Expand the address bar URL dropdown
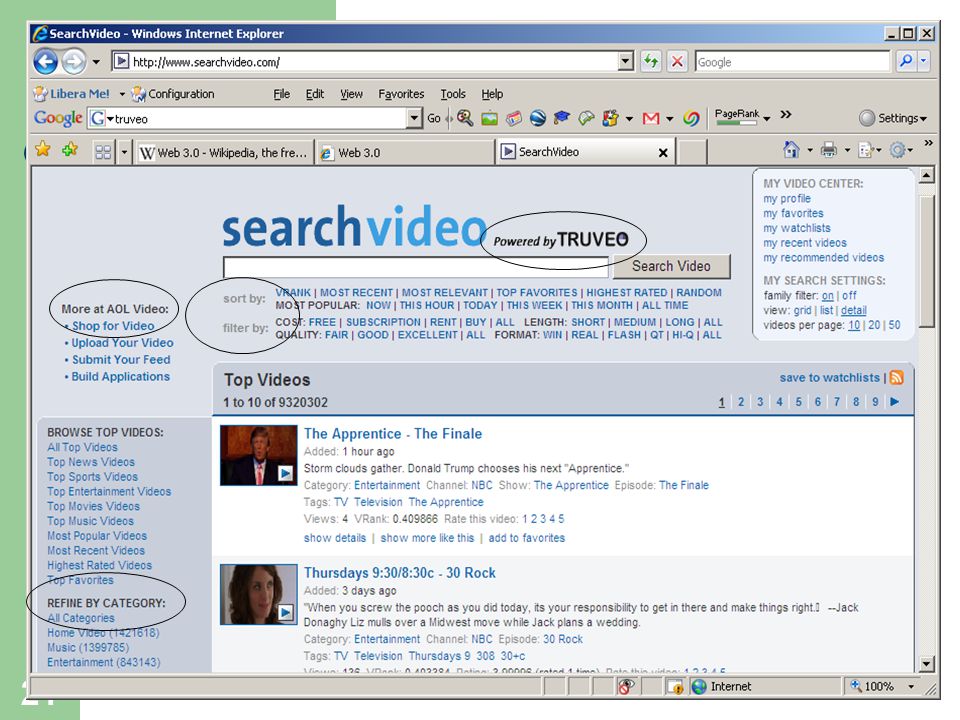The width and height of the screenshot is (960, 720). pyautogui.click(x=625, y=61)
